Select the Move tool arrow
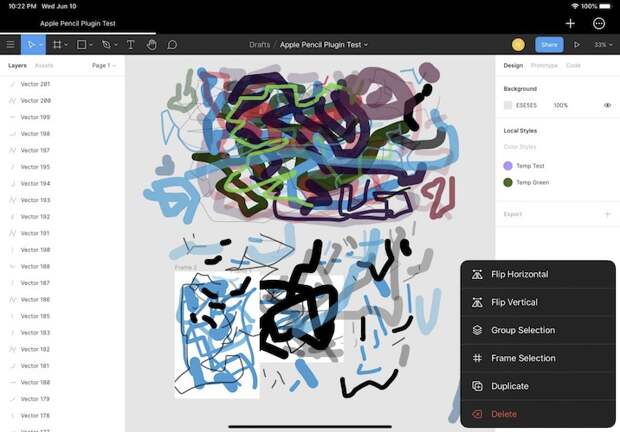The image size is (620, 432). [31, 45]
